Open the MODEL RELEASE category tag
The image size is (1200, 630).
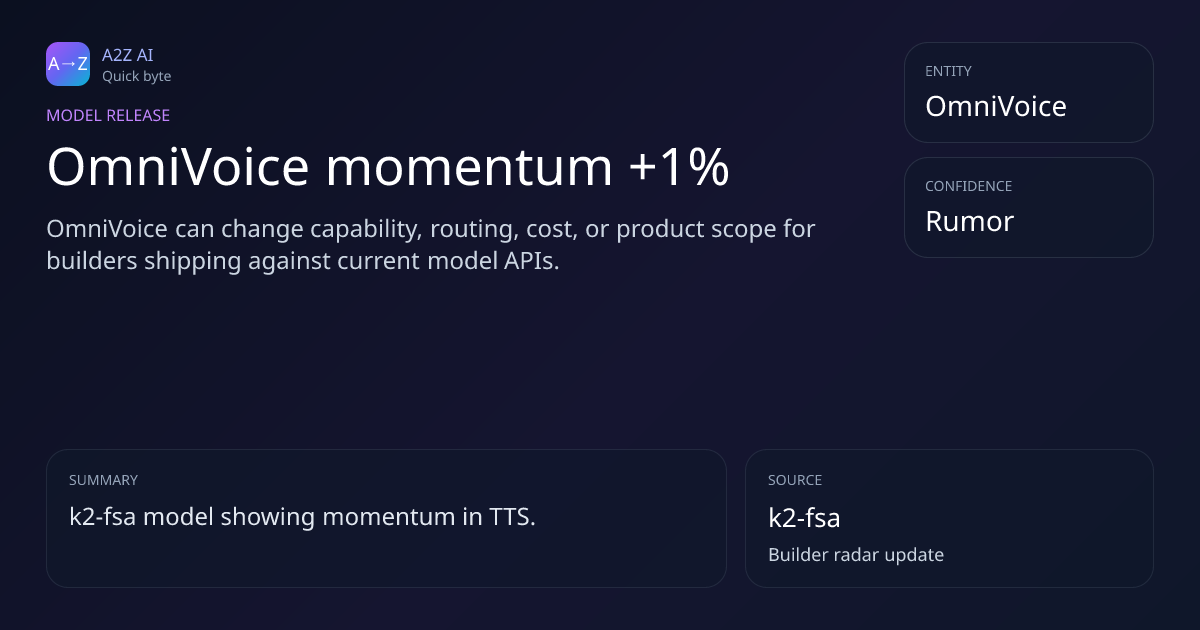108,115
